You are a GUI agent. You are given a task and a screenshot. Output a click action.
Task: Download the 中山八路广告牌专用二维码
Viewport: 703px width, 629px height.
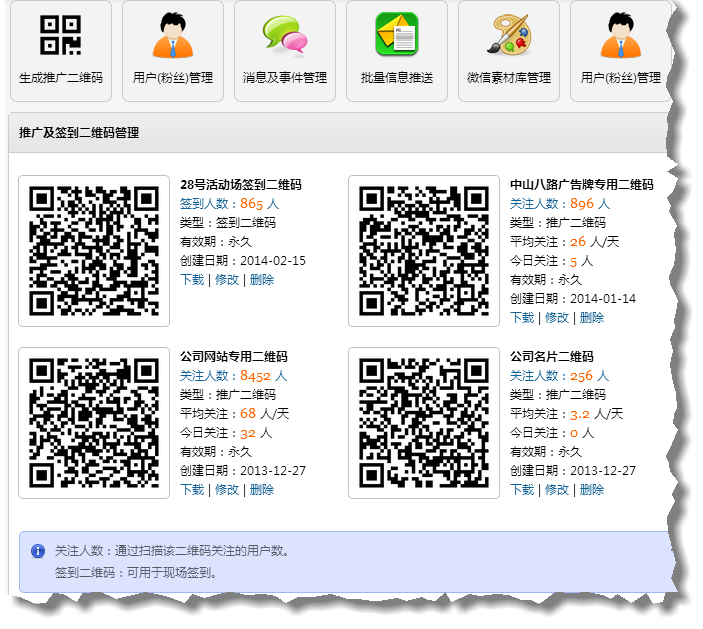click(x=522, y=318)
